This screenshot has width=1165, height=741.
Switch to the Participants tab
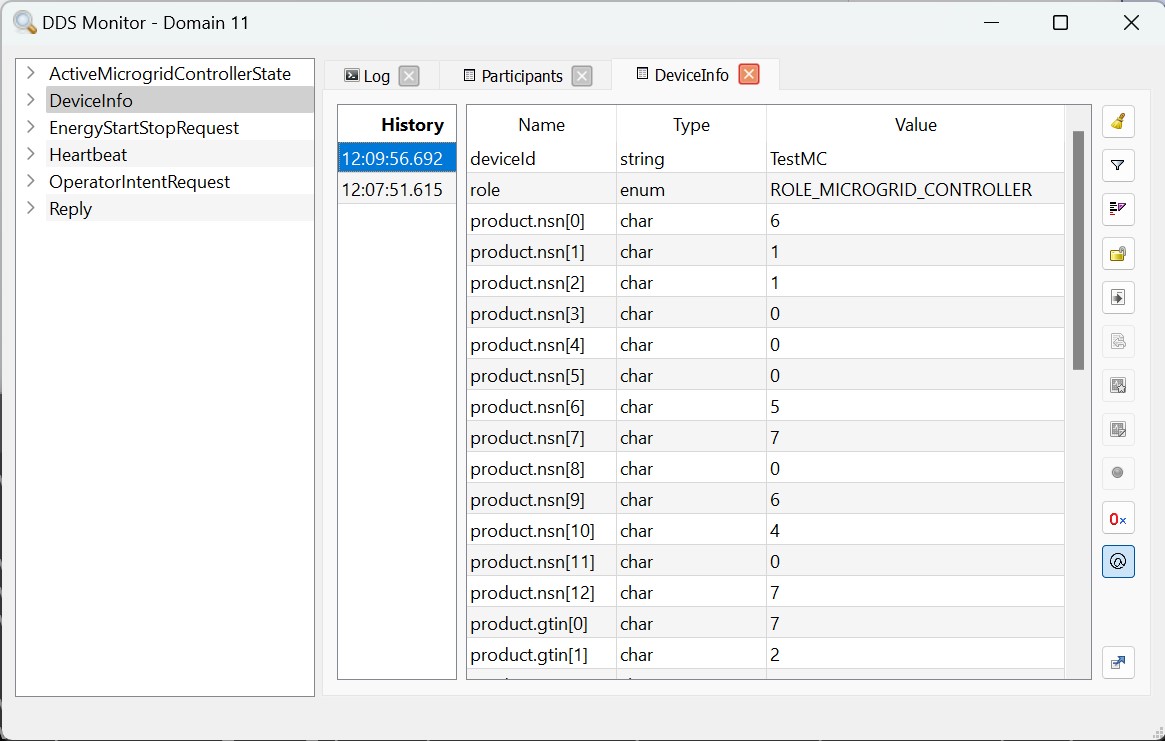[513, 76]
